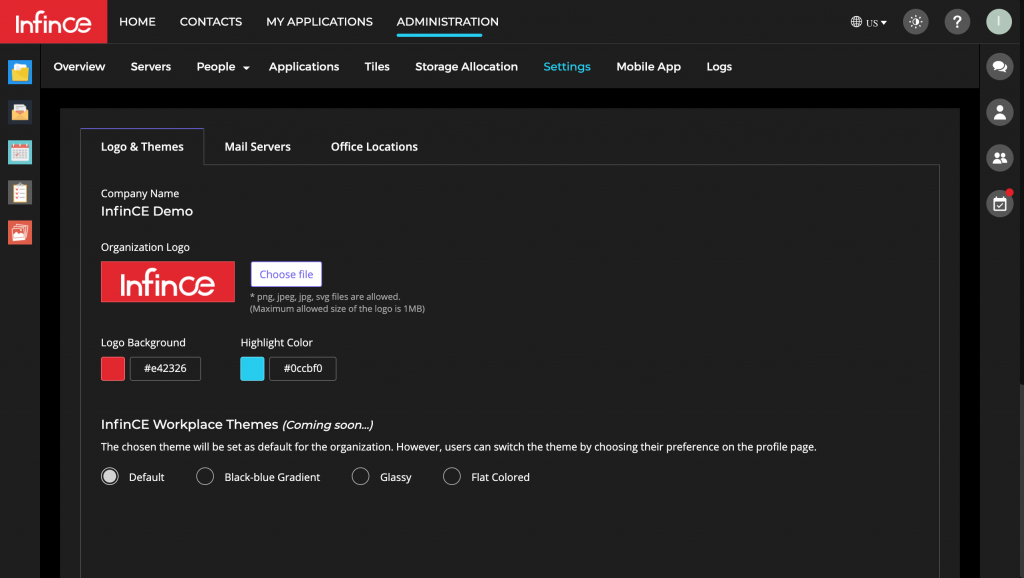The image size is (1024, 578).
Task: Click the cyan Highlight Color swatch
Action: click(x=252, y=368)
